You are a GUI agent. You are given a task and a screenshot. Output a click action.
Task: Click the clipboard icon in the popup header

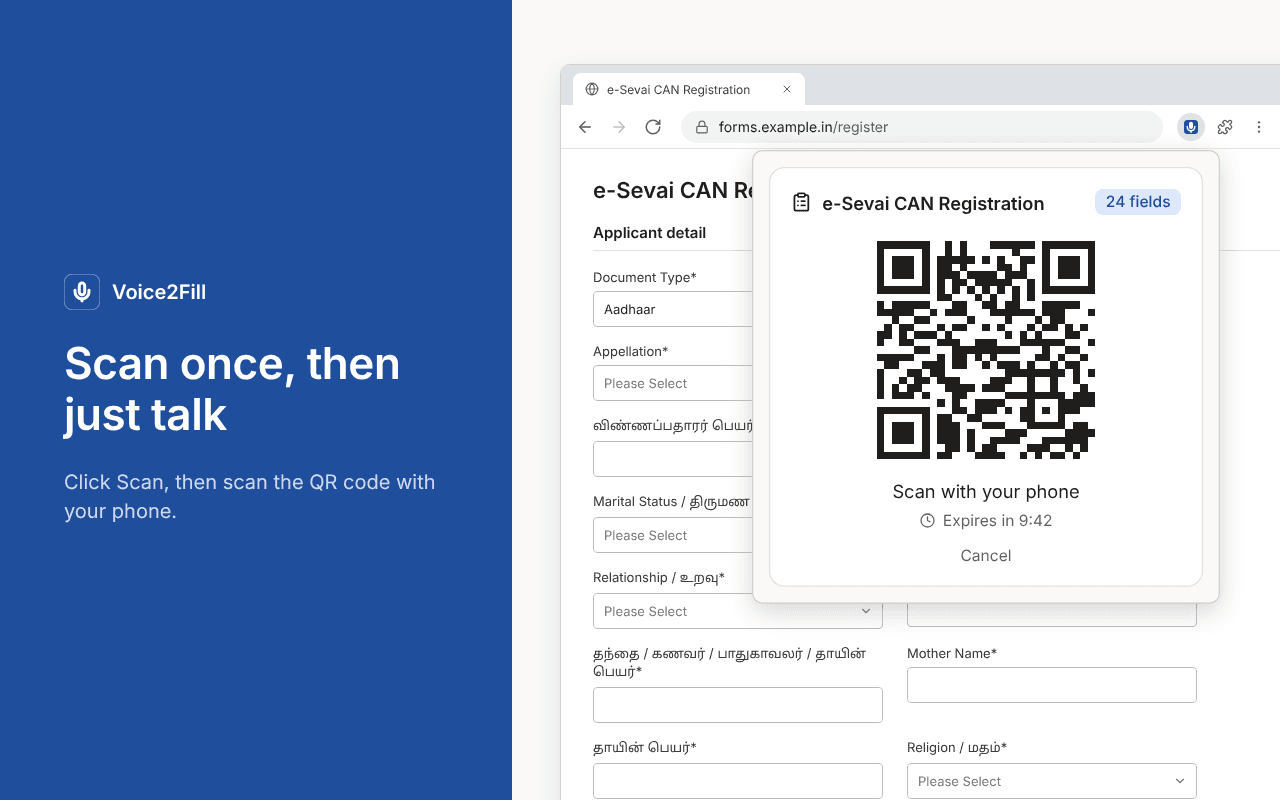coord(801,203)
